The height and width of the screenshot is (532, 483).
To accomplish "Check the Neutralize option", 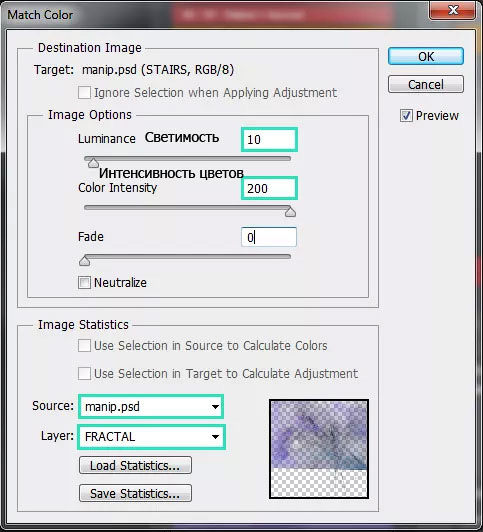I will point(84,283).
